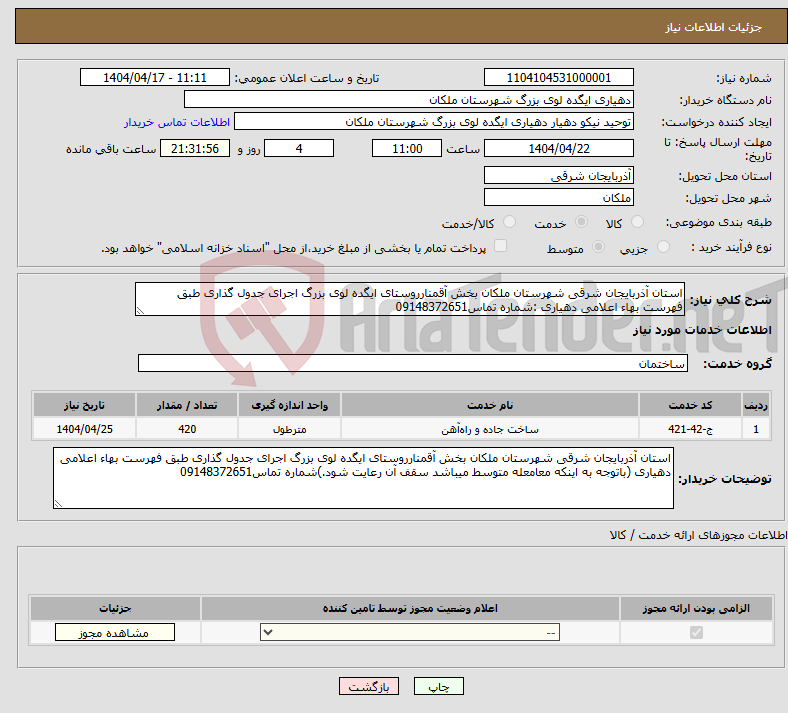Click the تعداد / مقدار column header
Screen dimensions: 788x713
click(187, 405)
